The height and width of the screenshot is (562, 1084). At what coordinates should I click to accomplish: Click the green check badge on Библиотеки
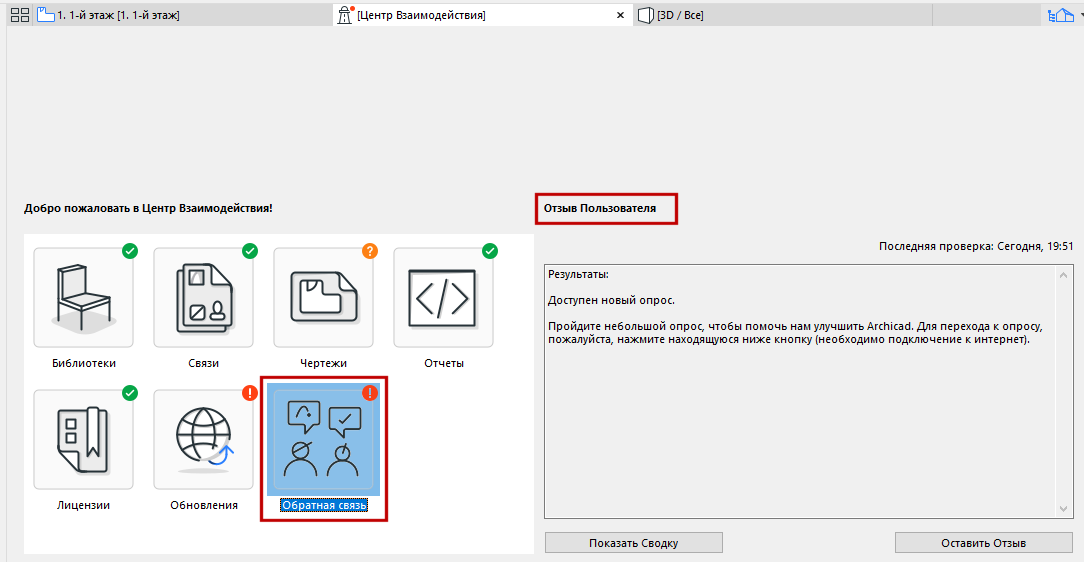pyautogui.click(x=130, y=251)
